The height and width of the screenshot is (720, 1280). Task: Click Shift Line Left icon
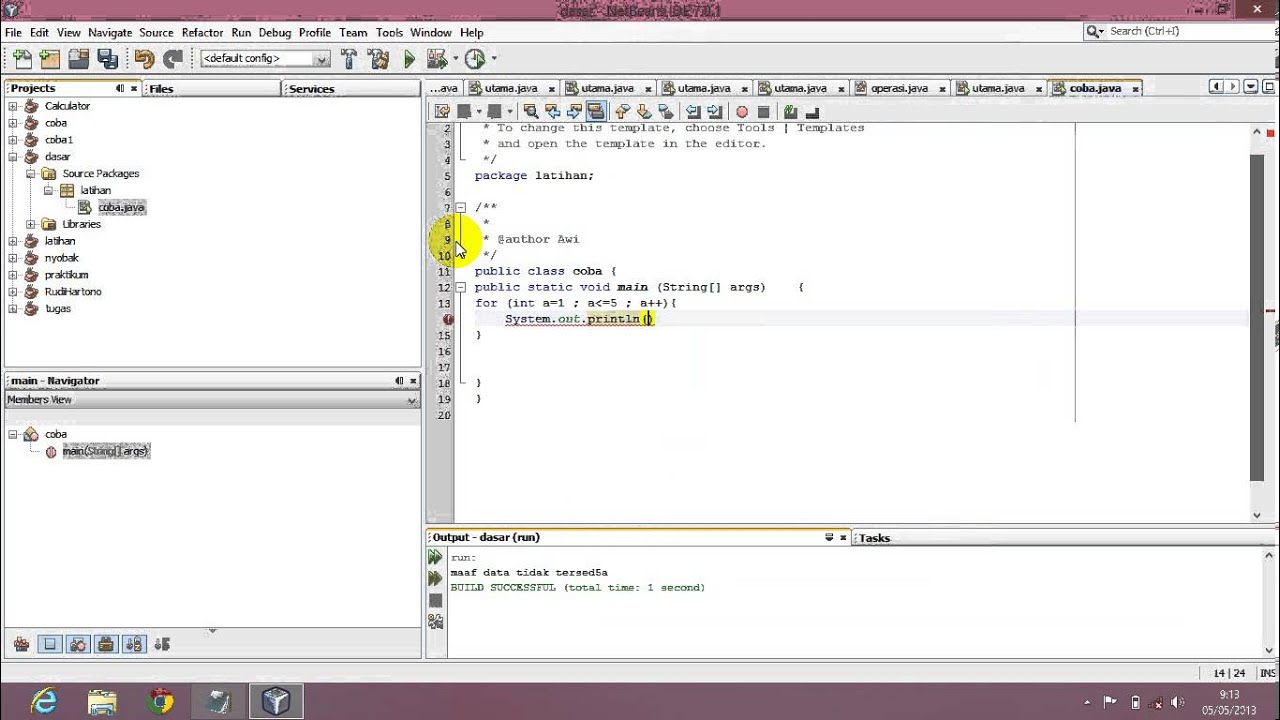point(693,112)
